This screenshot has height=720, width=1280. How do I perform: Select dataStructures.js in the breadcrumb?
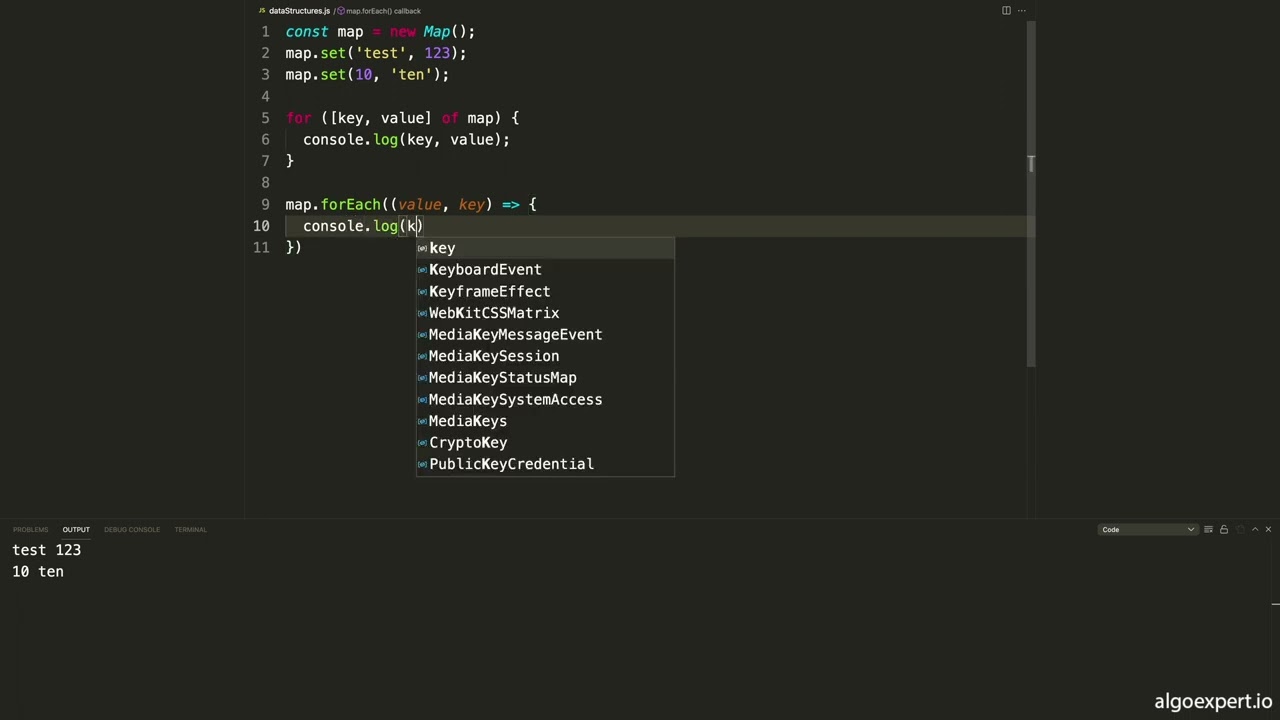tap(299, 11)
